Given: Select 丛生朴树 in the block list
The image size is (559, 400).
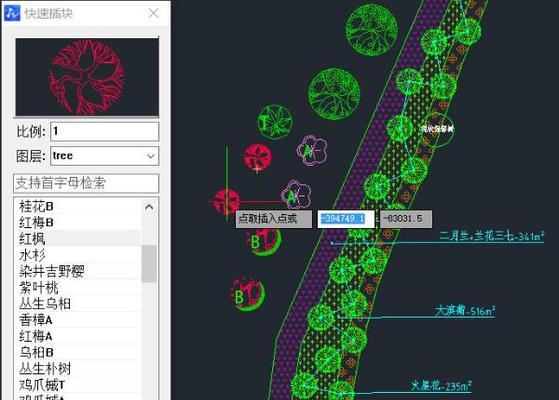Looking at the screenshot, I should point(78,369).
